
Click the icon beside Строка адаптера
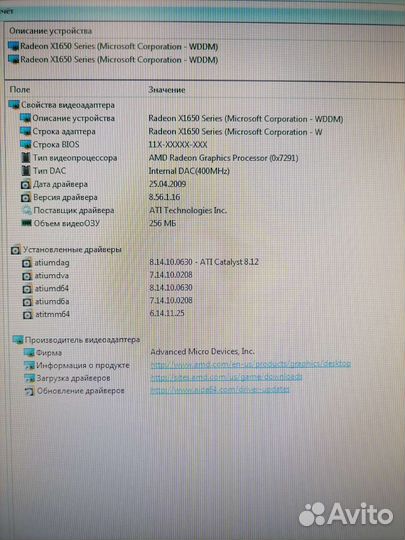click(x=25, y=131)
